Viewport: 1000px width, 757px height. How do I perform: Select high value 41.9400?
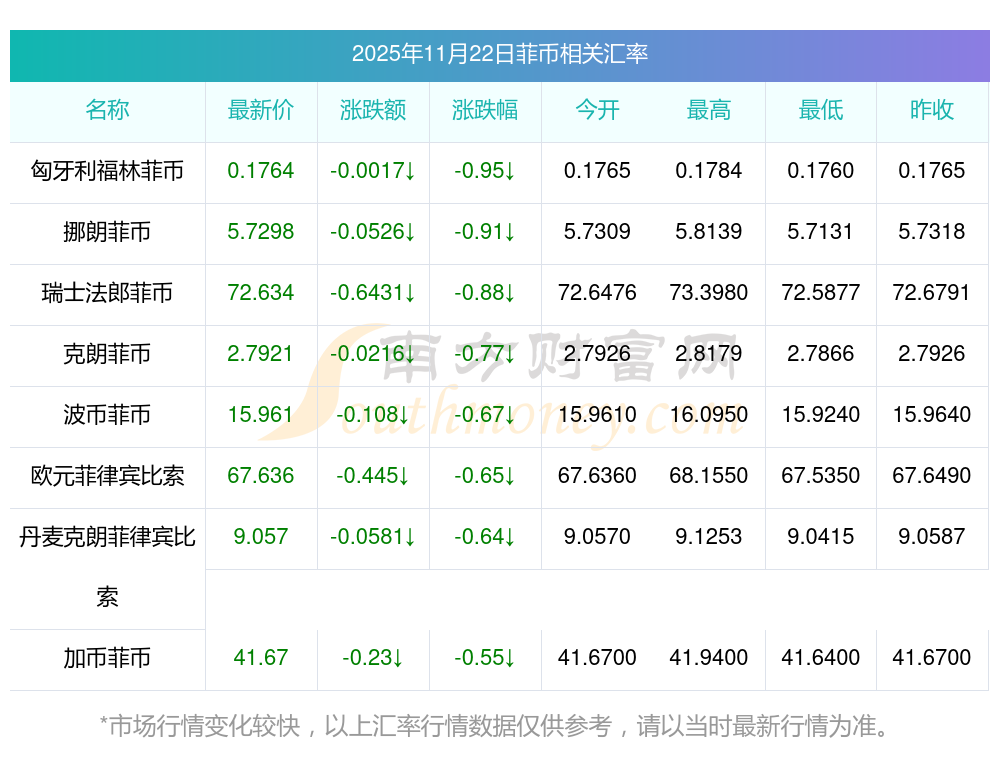pyautogui.click(x=709, y=657)
